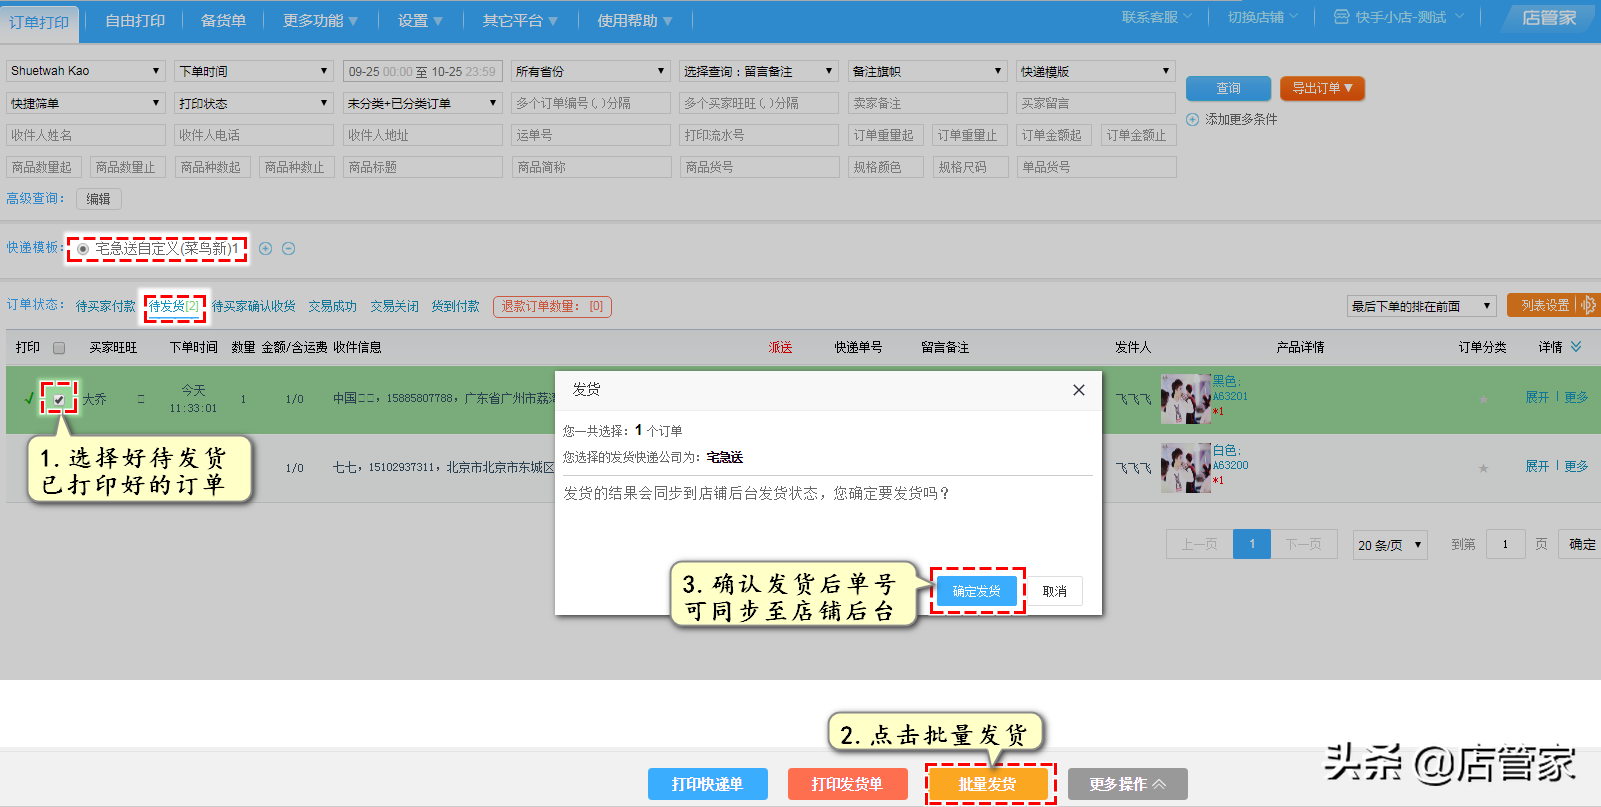Click the minus icon next to 快递模板
1601x807 pixels.
288,249
